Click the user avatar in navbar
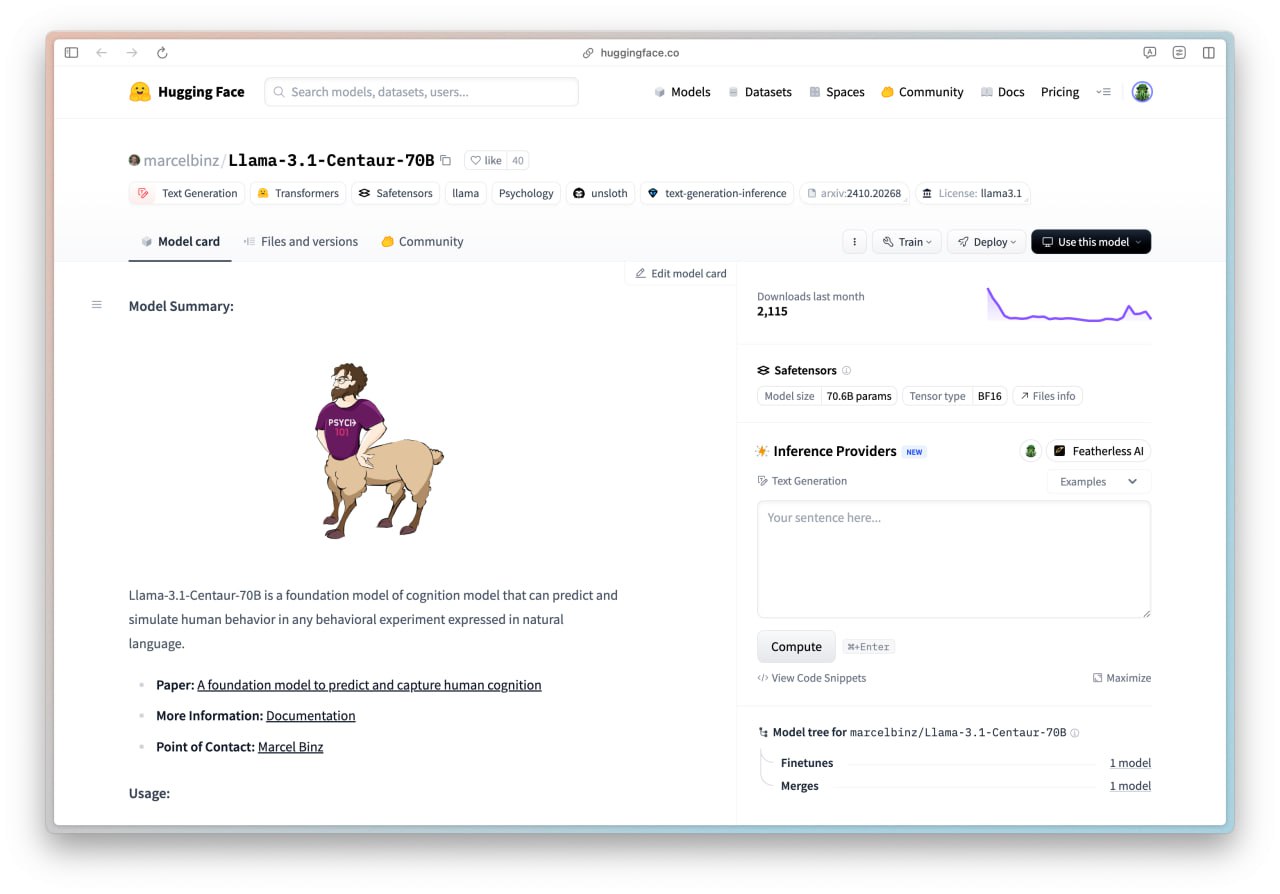Screen dimensions: 1280x894 point(1142,92)
